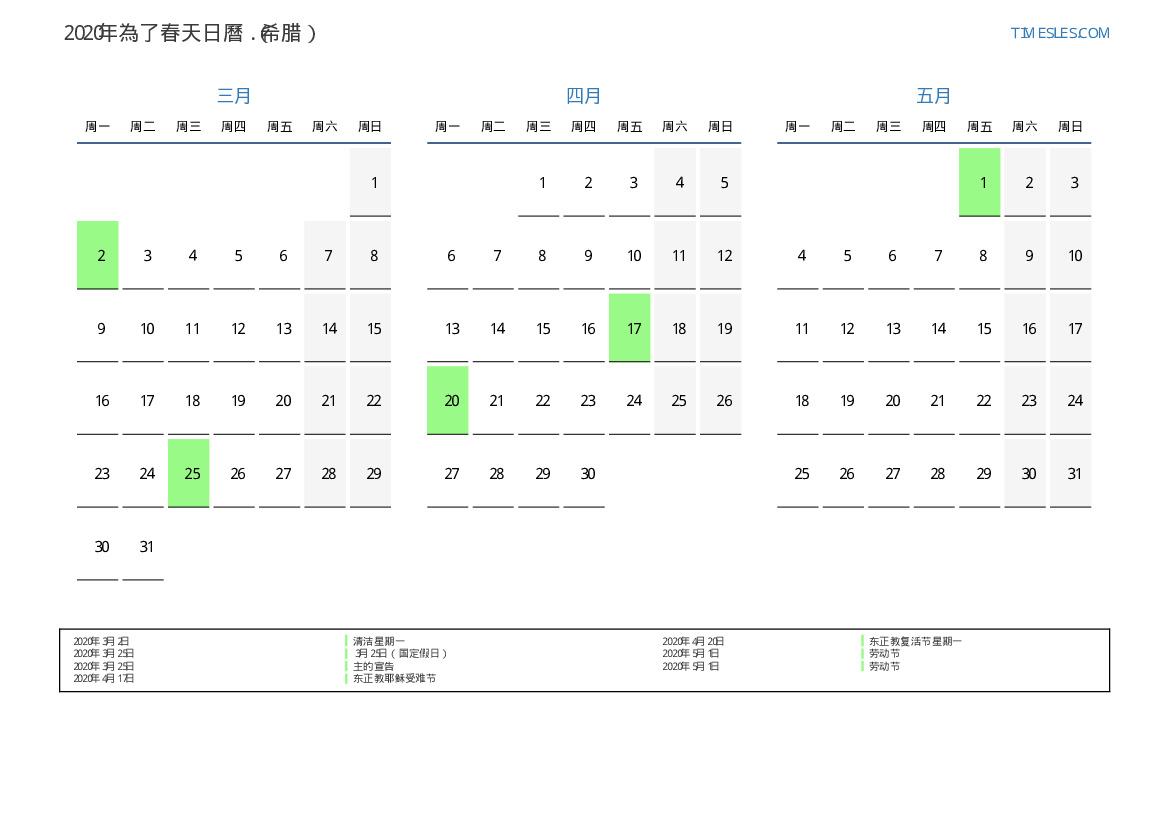
Task: Select March 13 in the 三月 calendar
Action: [280, 328]
